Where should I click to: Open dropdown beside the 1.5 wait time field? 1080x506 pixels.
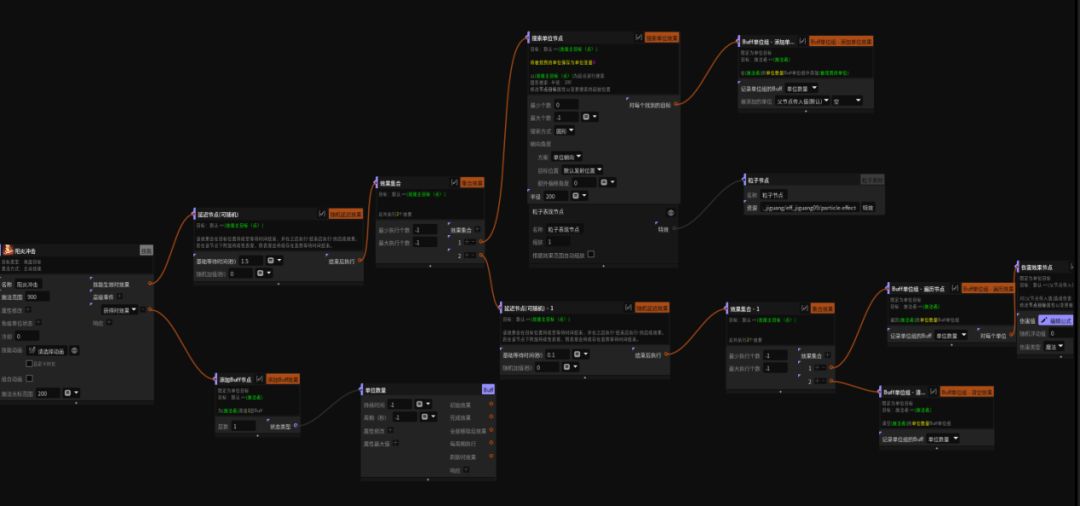point(274,261)
